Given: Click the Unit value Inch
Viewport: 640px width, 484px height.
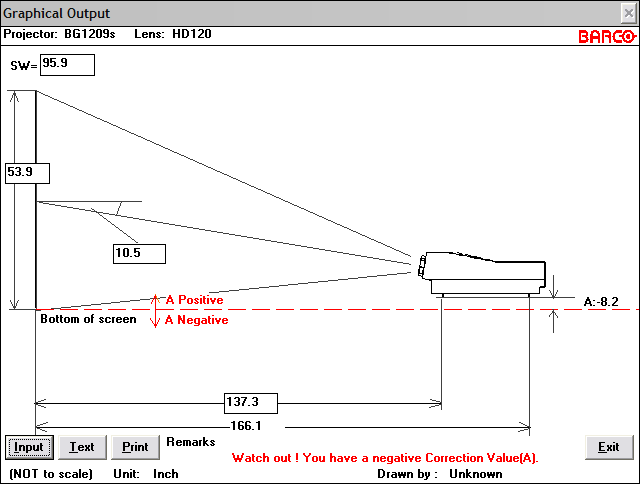Looking at the screenshot, I should point(166,474).
